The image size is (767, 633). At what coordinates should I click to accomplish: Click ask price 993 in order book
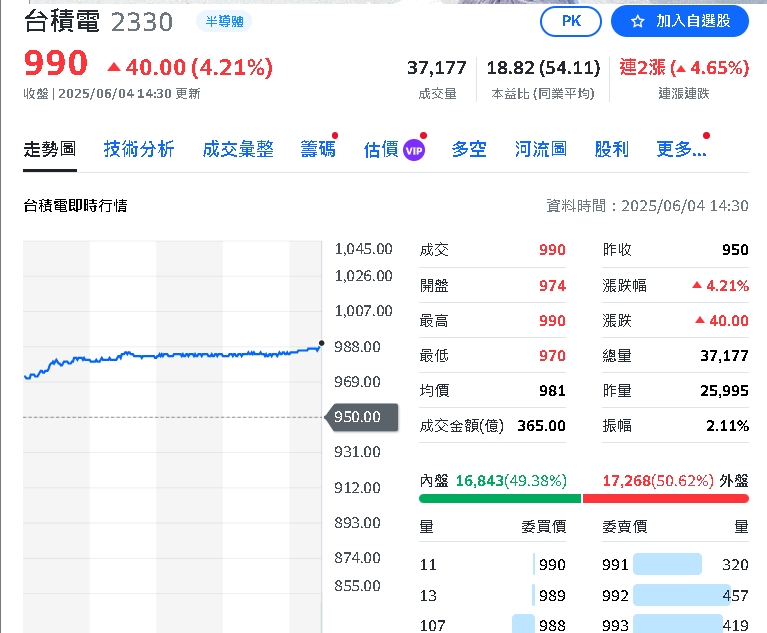point(615,625)
